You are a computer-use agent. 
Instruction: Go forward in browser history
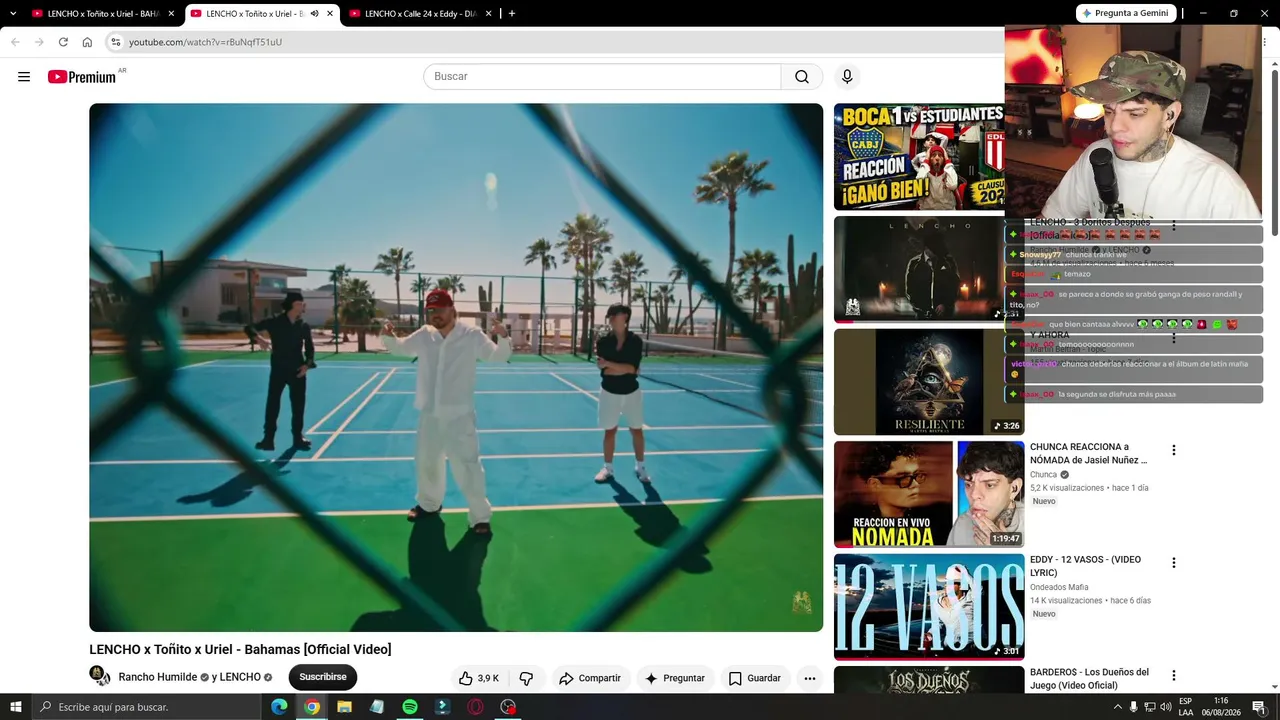[39, 42]
